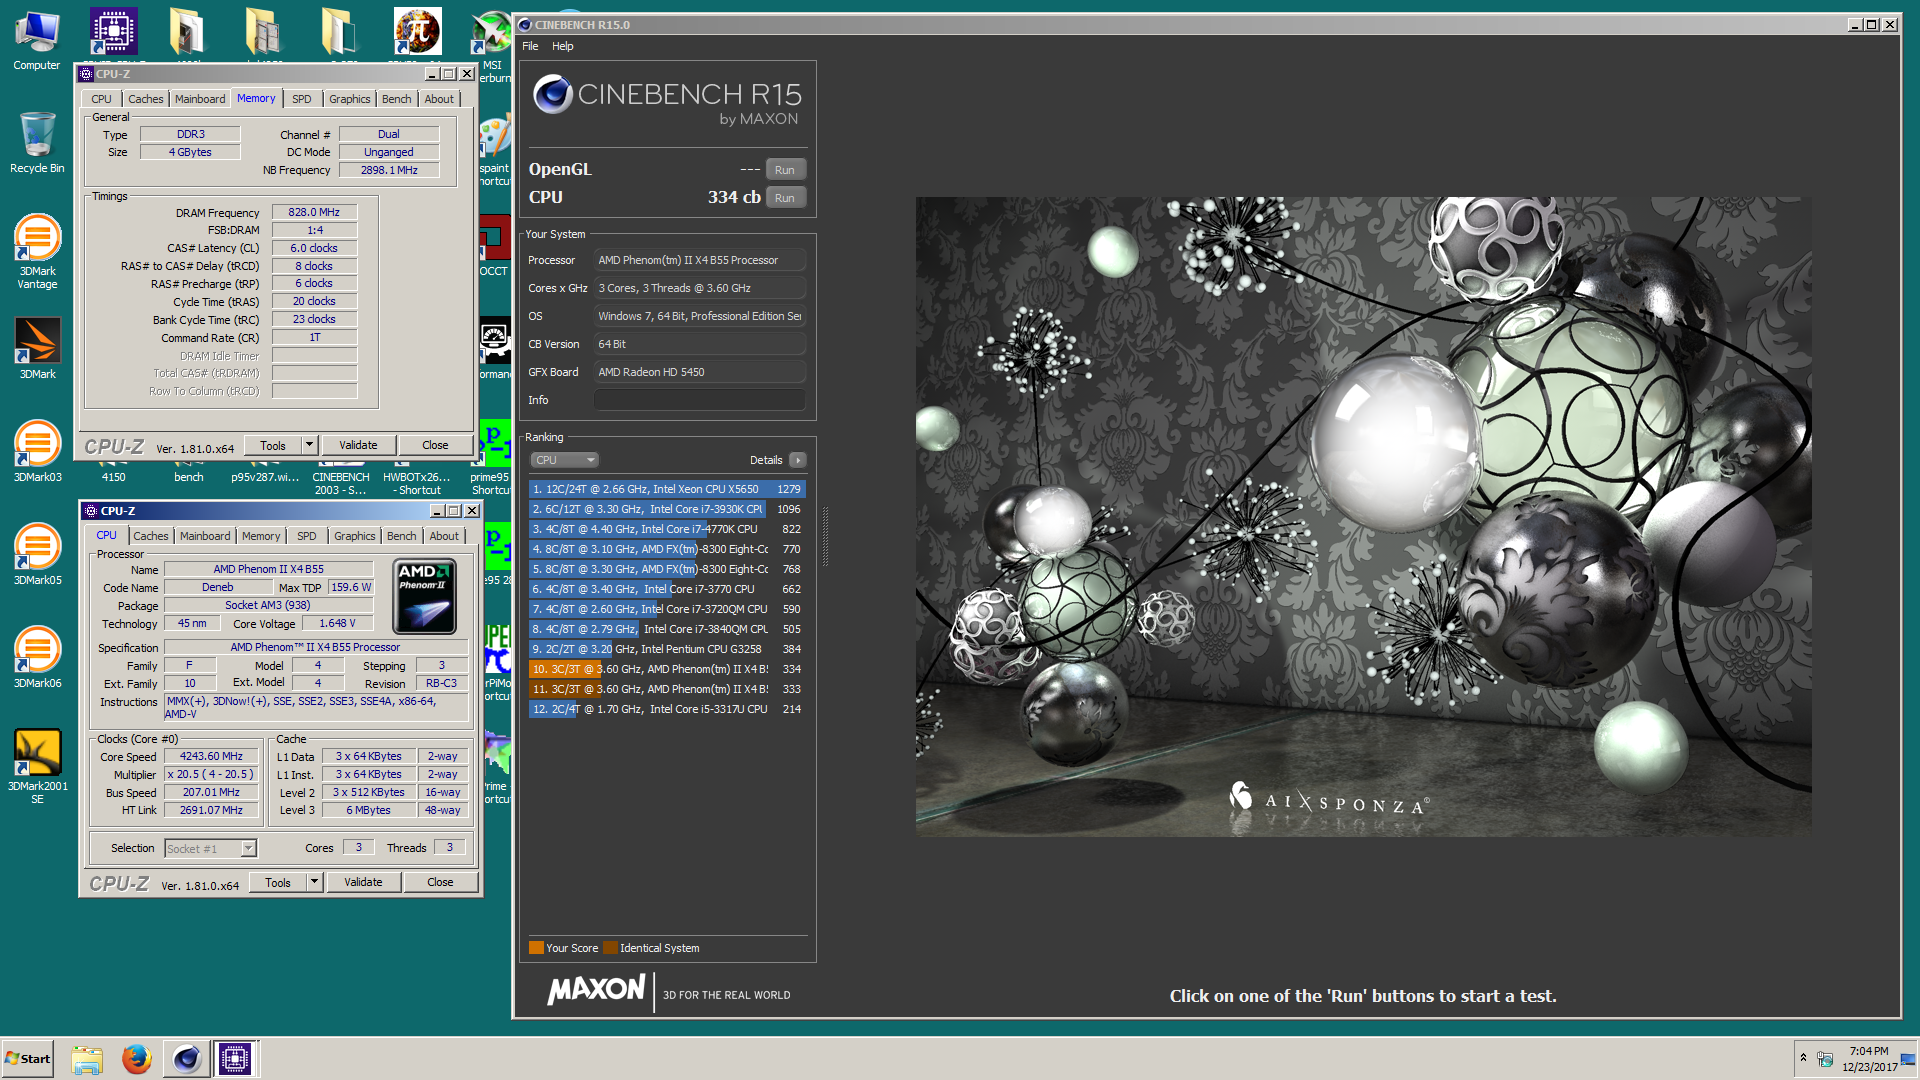The width and height of the screenshot is (1920, 1080).
Task: Click the Info input field in Cinebench
Action: [x=700, y=400]
